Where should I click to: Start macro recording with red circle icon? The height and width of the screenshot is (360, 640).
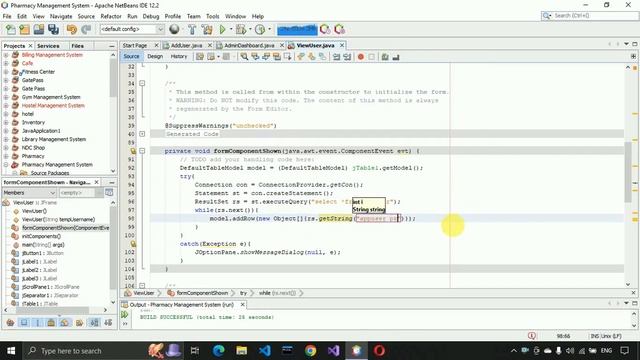pyautogui.click(x=361, y=57)
